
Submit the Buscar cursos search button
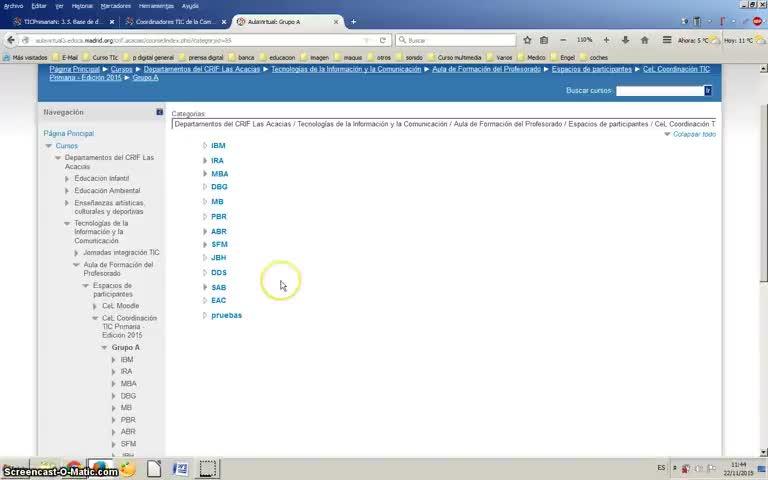pos(708,91)
